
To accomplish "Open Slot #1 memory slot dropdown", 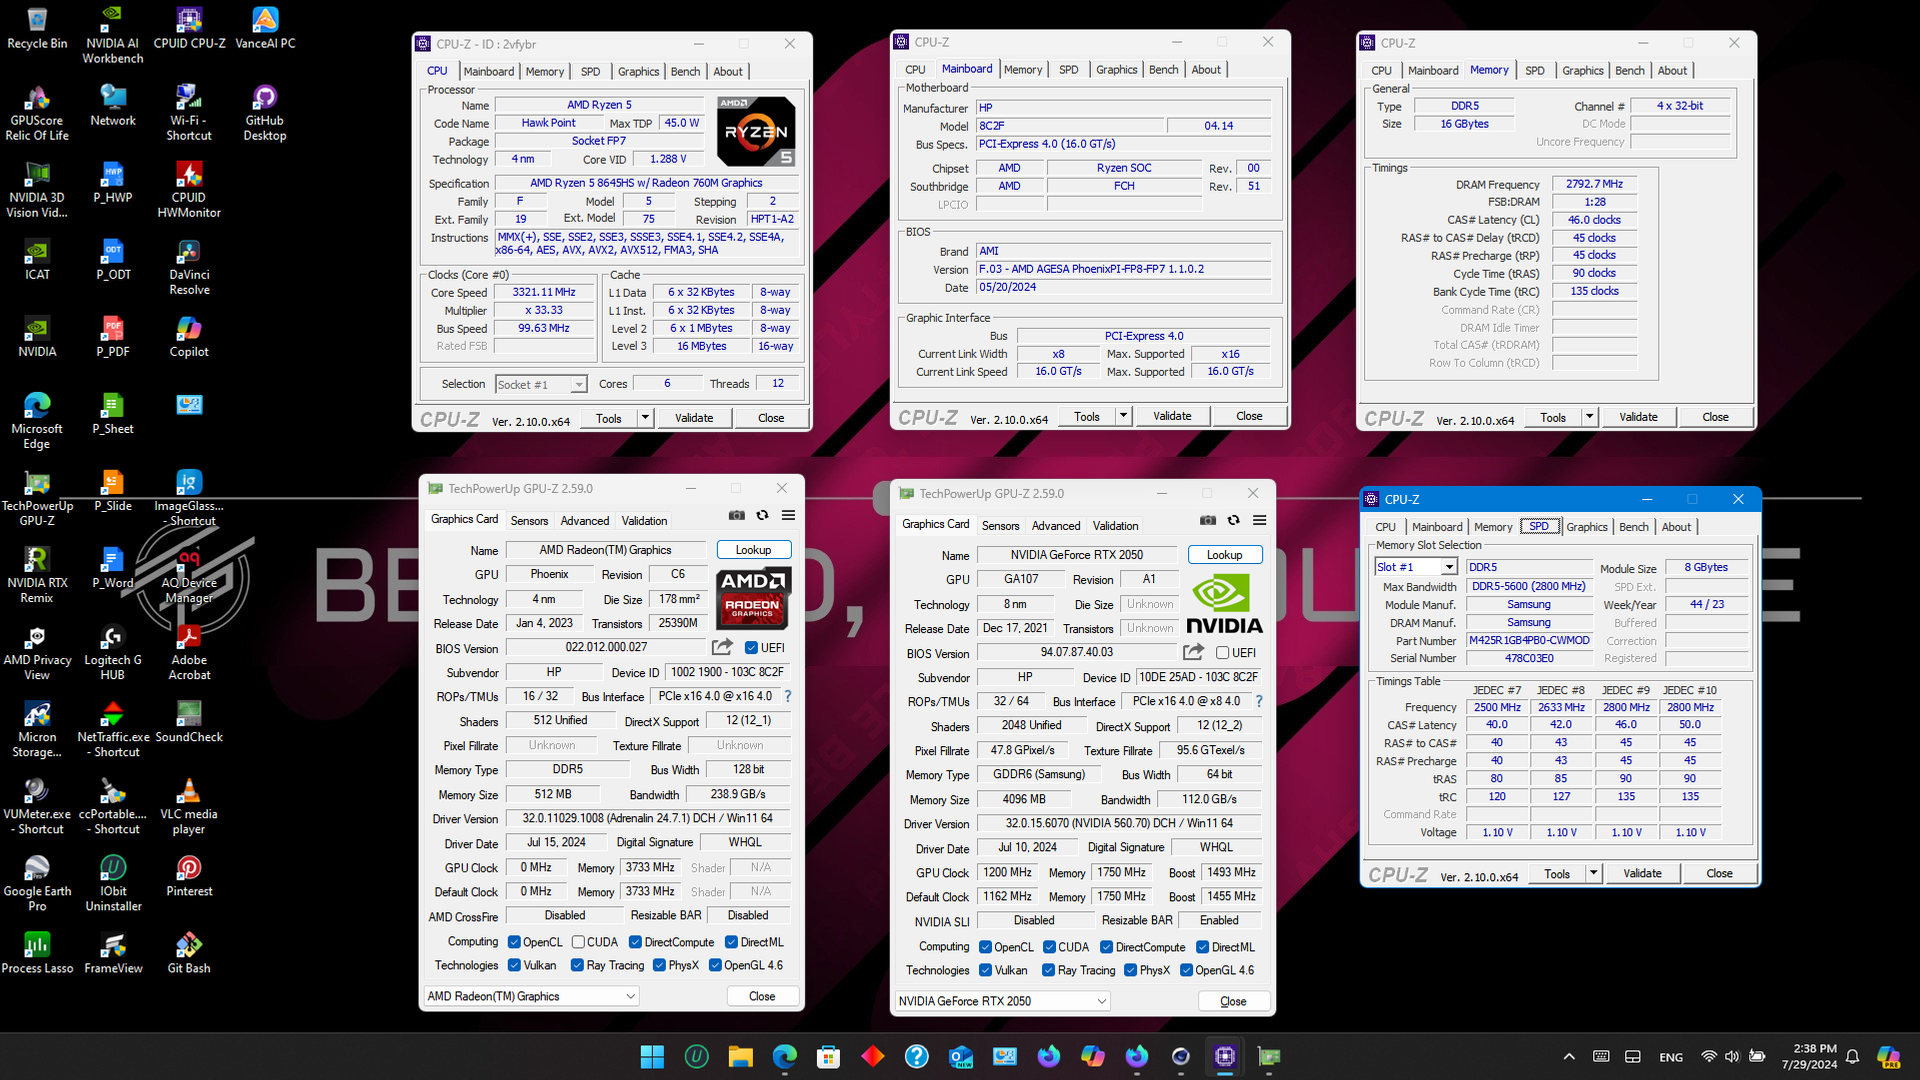I will tap(1416, 567).
